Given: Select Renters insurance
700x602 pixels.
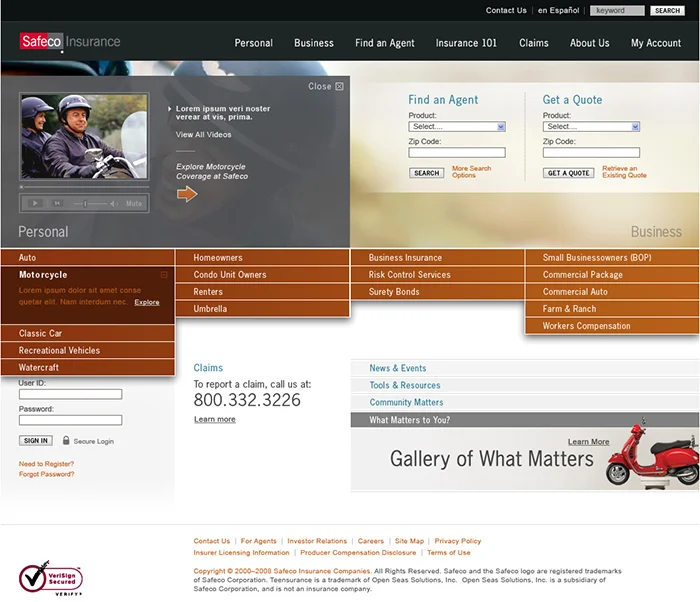Looking at the screenshot, I should point(262,292).
